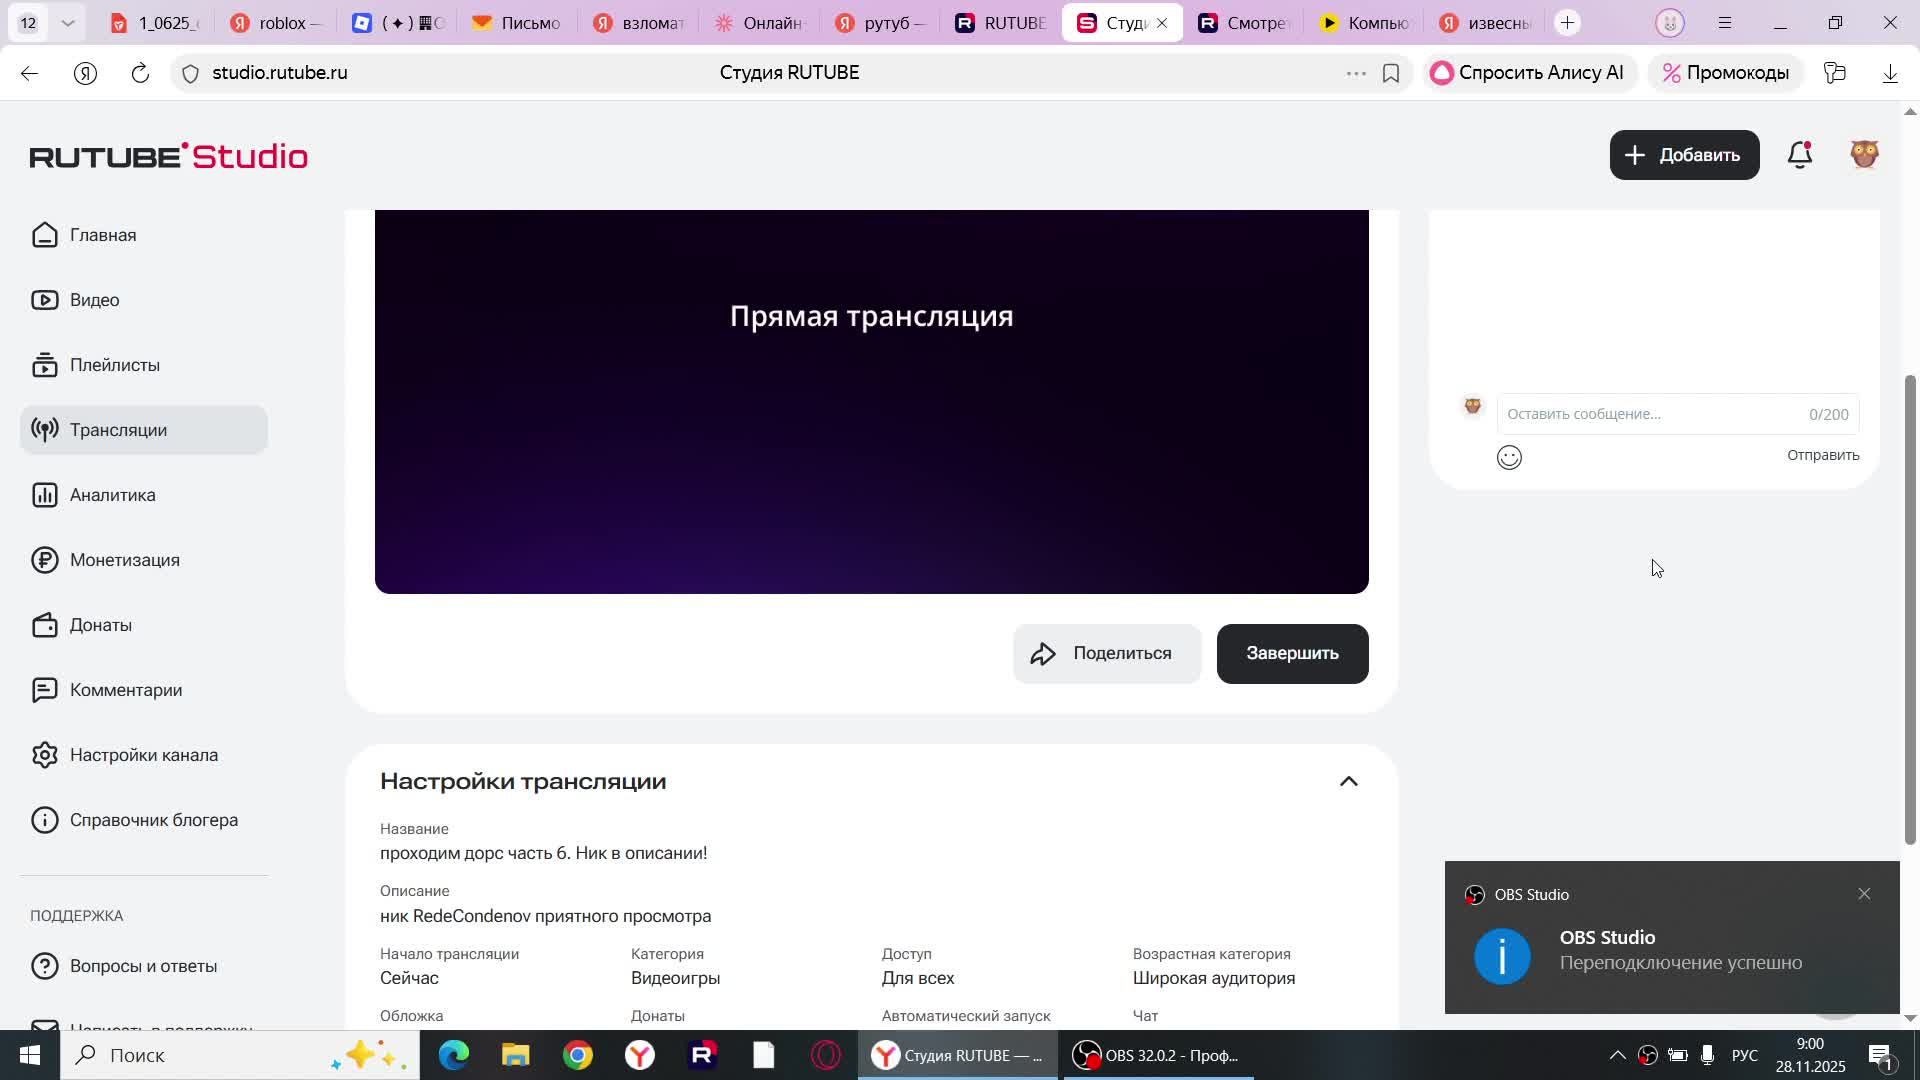Open Google Chrome from taskbar
The height and width of the screenshot is (1080, 1920).
click(x=578, y=1055)
